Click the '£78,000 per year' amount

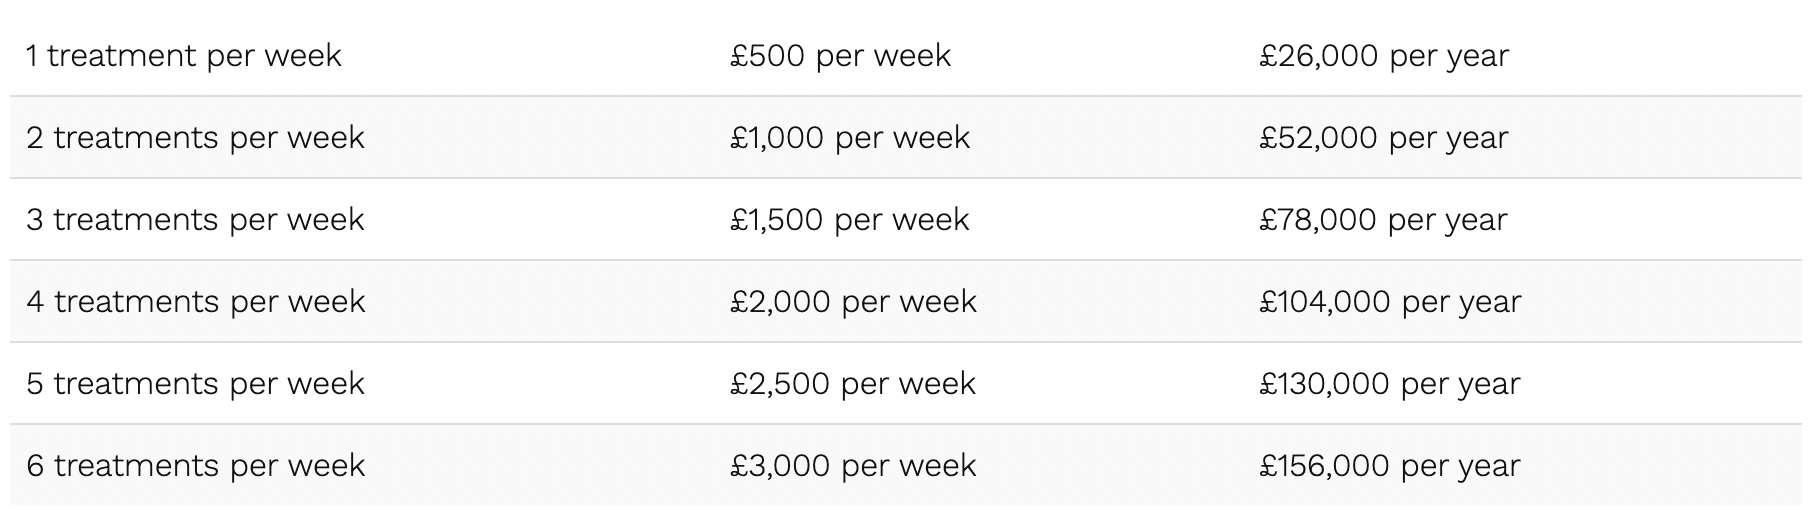[x=1383, y=220]
